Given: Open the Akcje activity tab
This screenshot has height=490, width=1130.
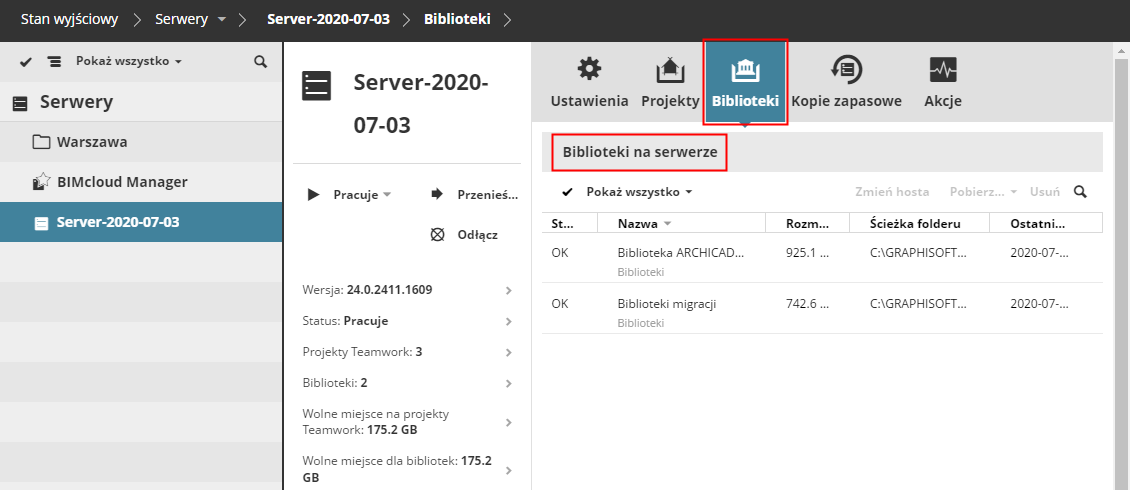Looking at the screenshot, I should (943, 83).
